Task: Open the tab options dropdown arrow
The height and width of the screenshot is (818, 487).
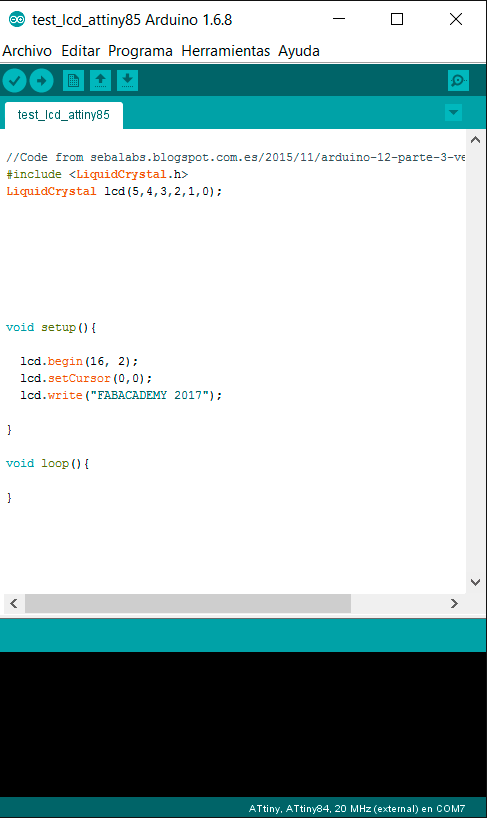Action: click(454, 112)
